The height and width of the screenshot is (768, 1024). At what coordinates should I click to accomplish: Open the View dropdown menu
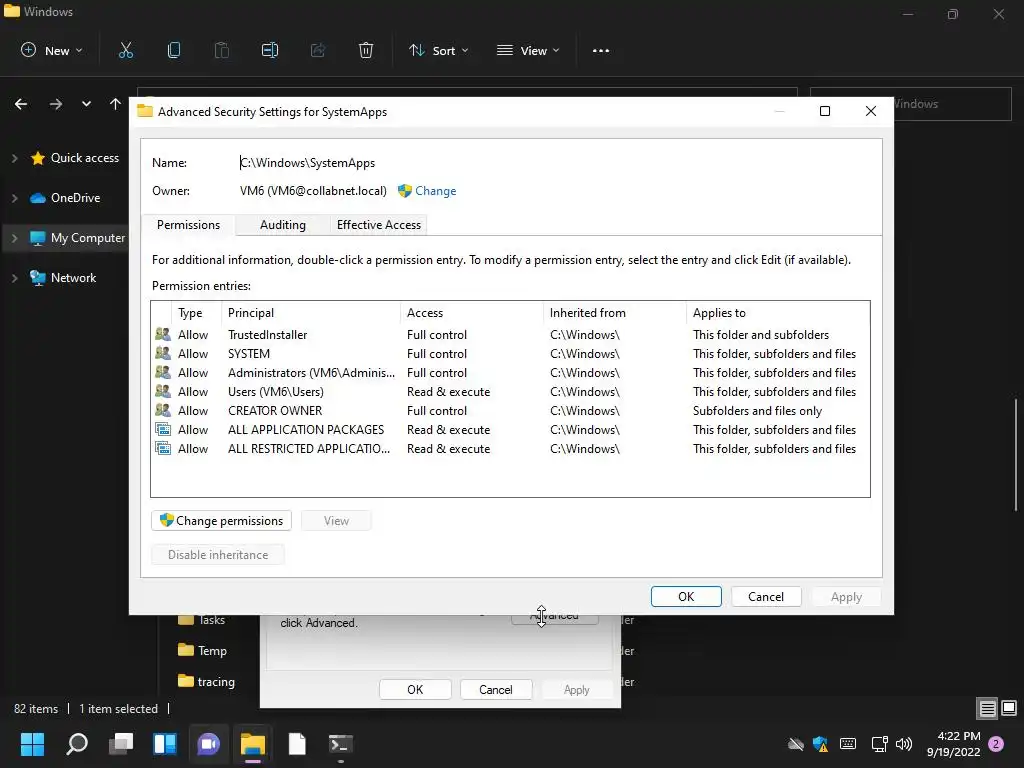click(528, 50)
